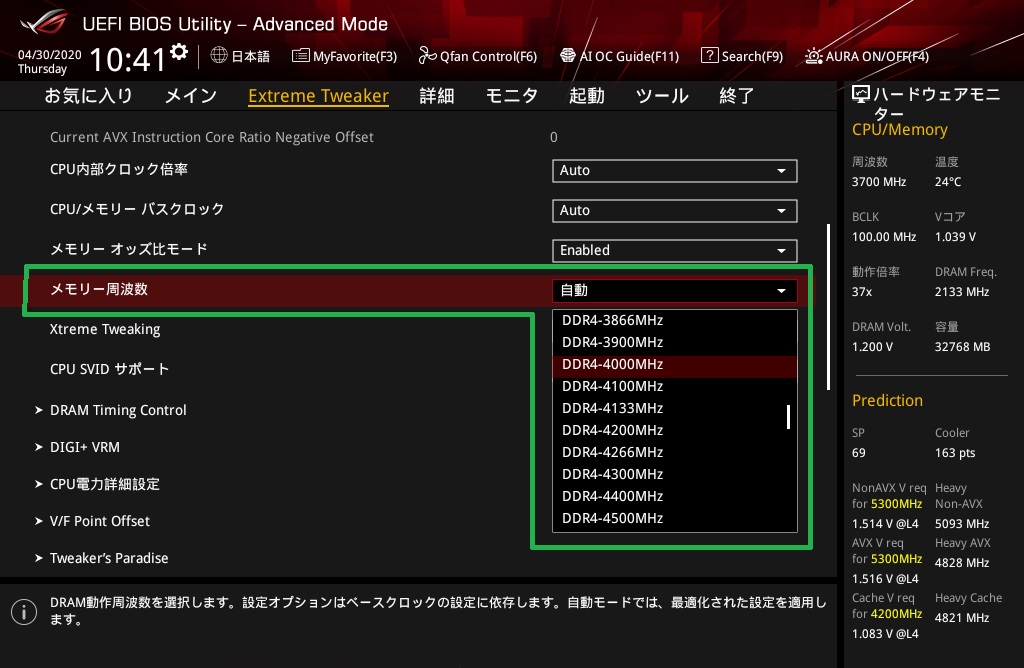The height and width of the screenshot is (668, 1024).
Task: Open CPU内部クロック倍率 Auto dropdown
Action: point(675,170)
